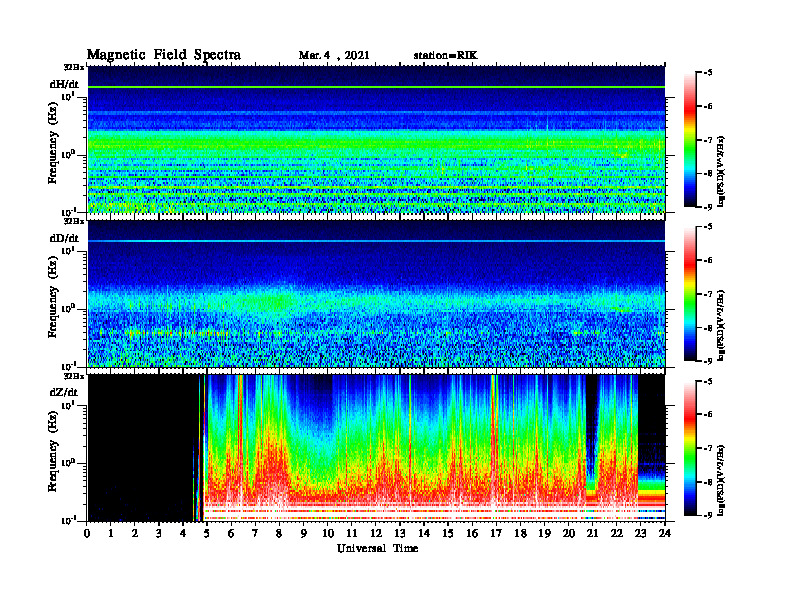
Task: Click hour 13 on the Universal Time axis
Action: pyautogui.click(x=400, y=533)
